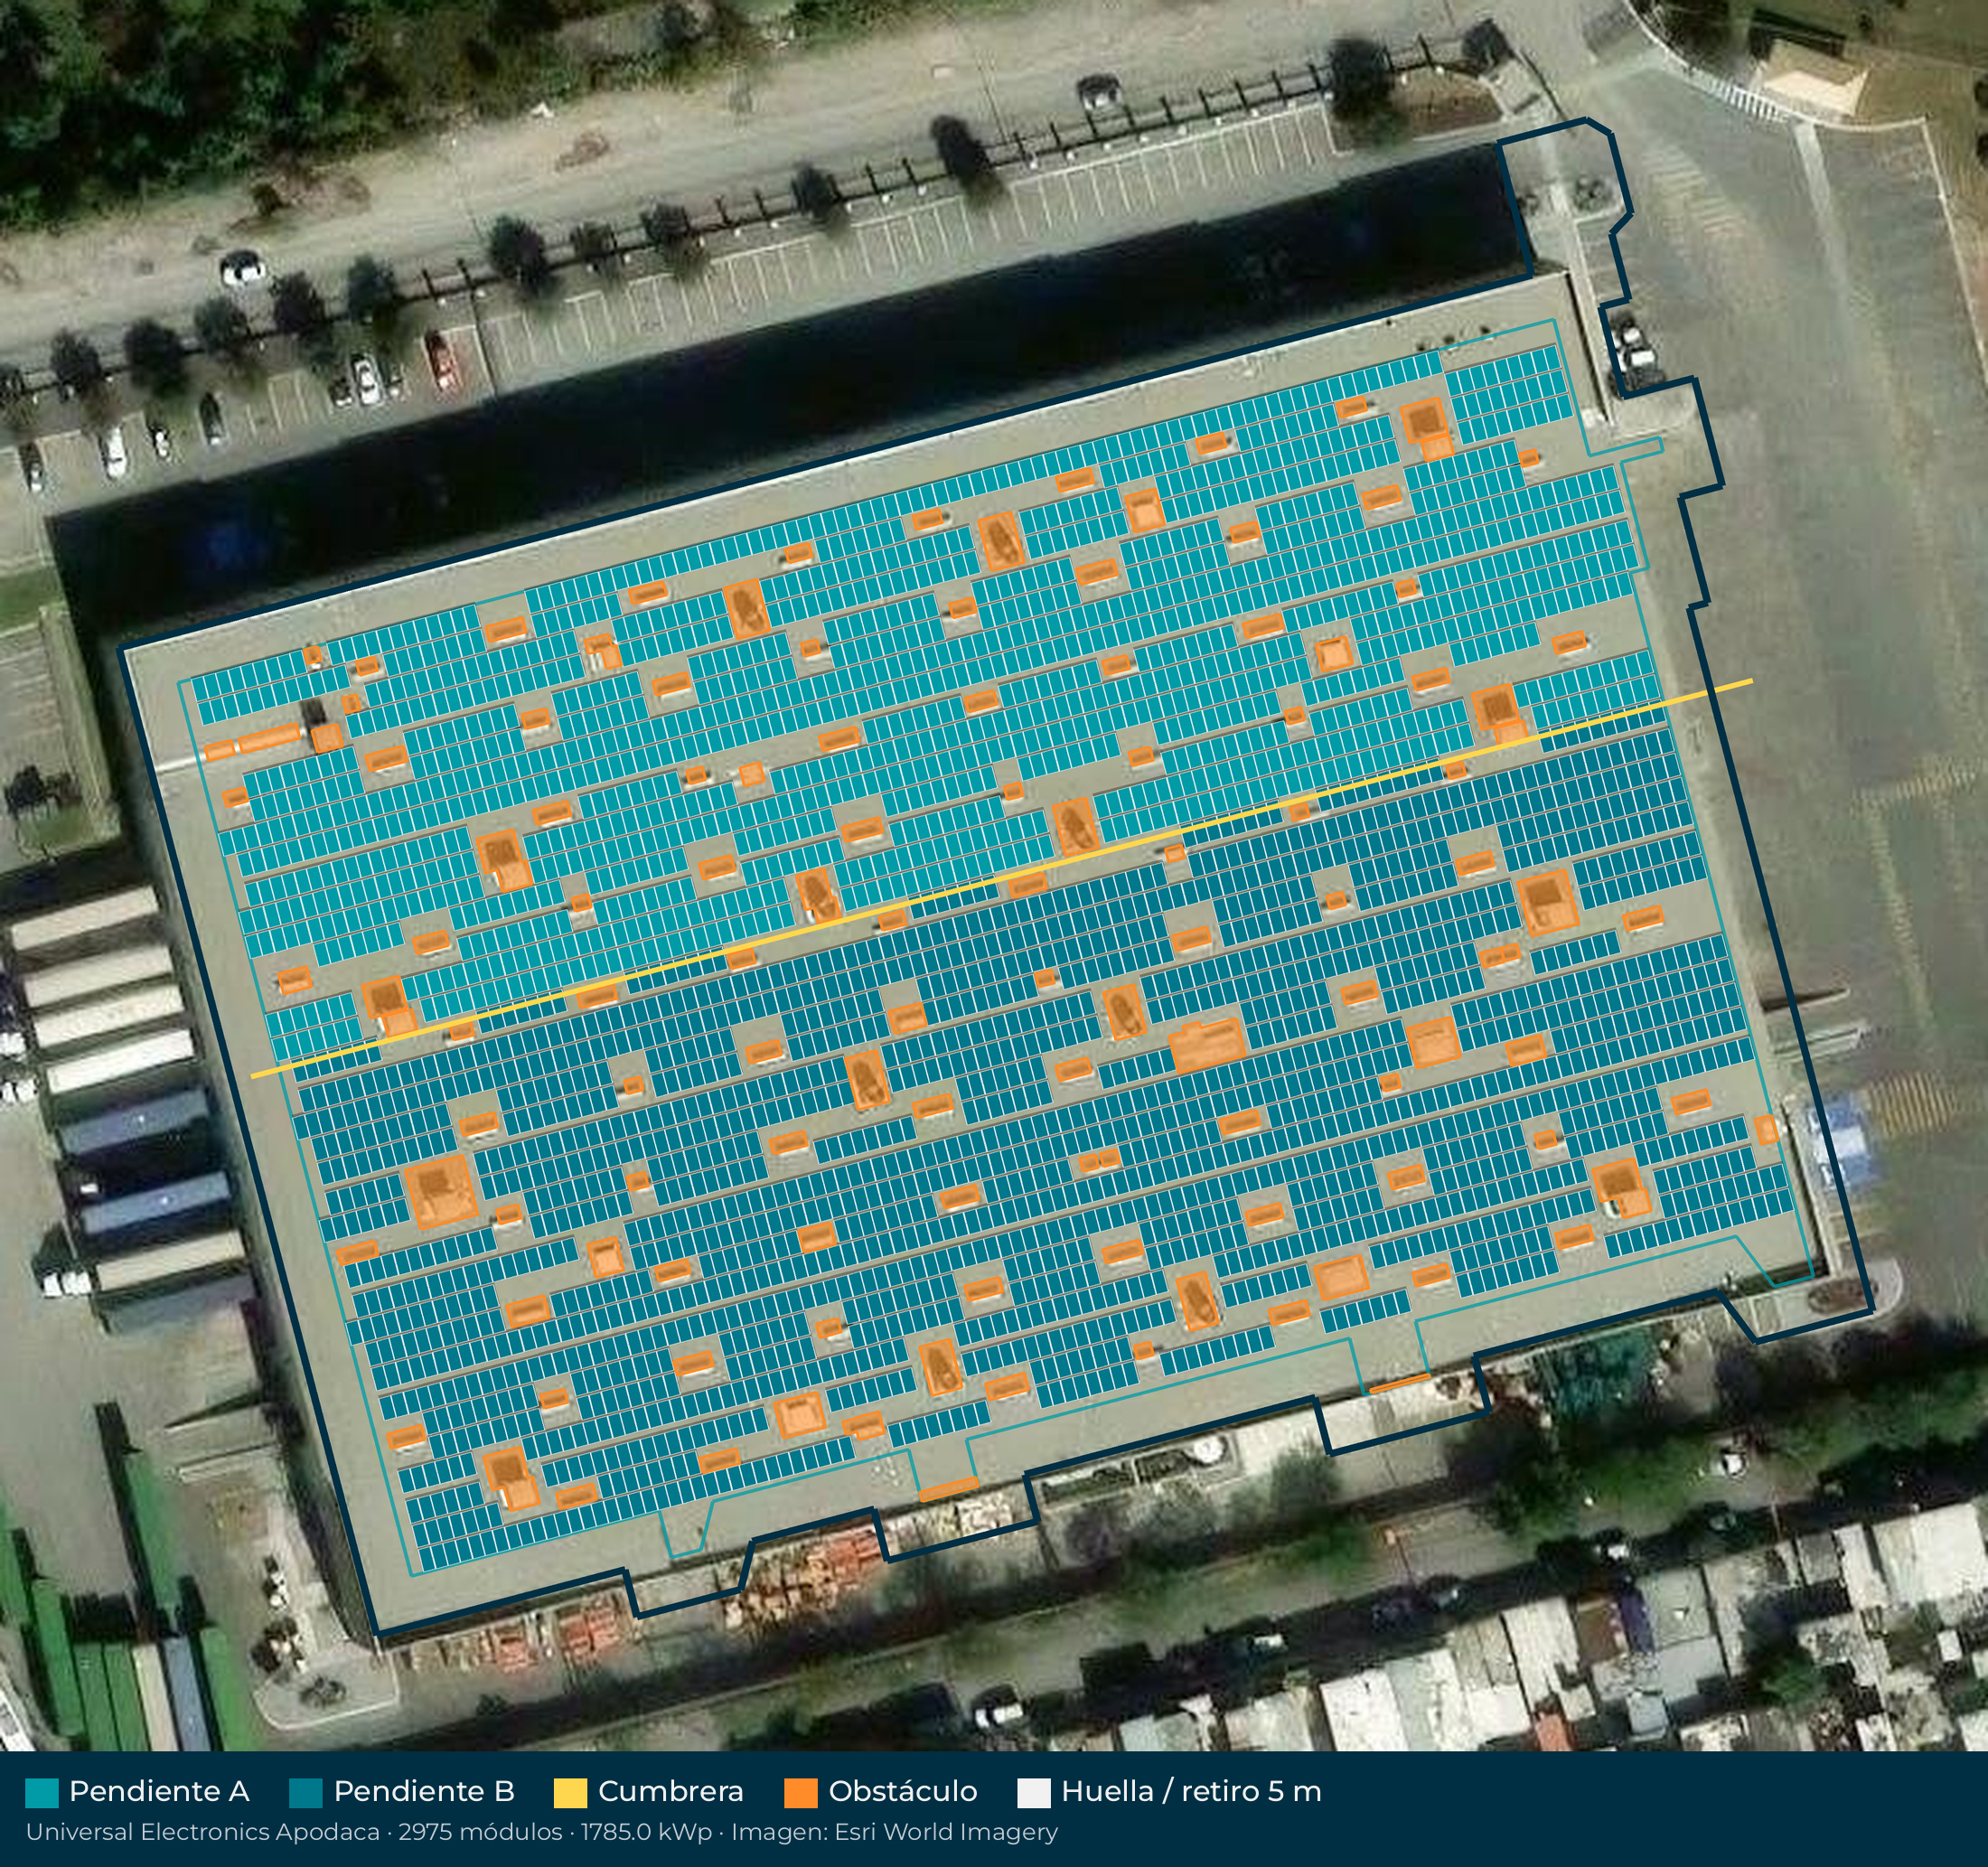Click the orange Obstáculo legend swatch

[x=801, y=1793]
